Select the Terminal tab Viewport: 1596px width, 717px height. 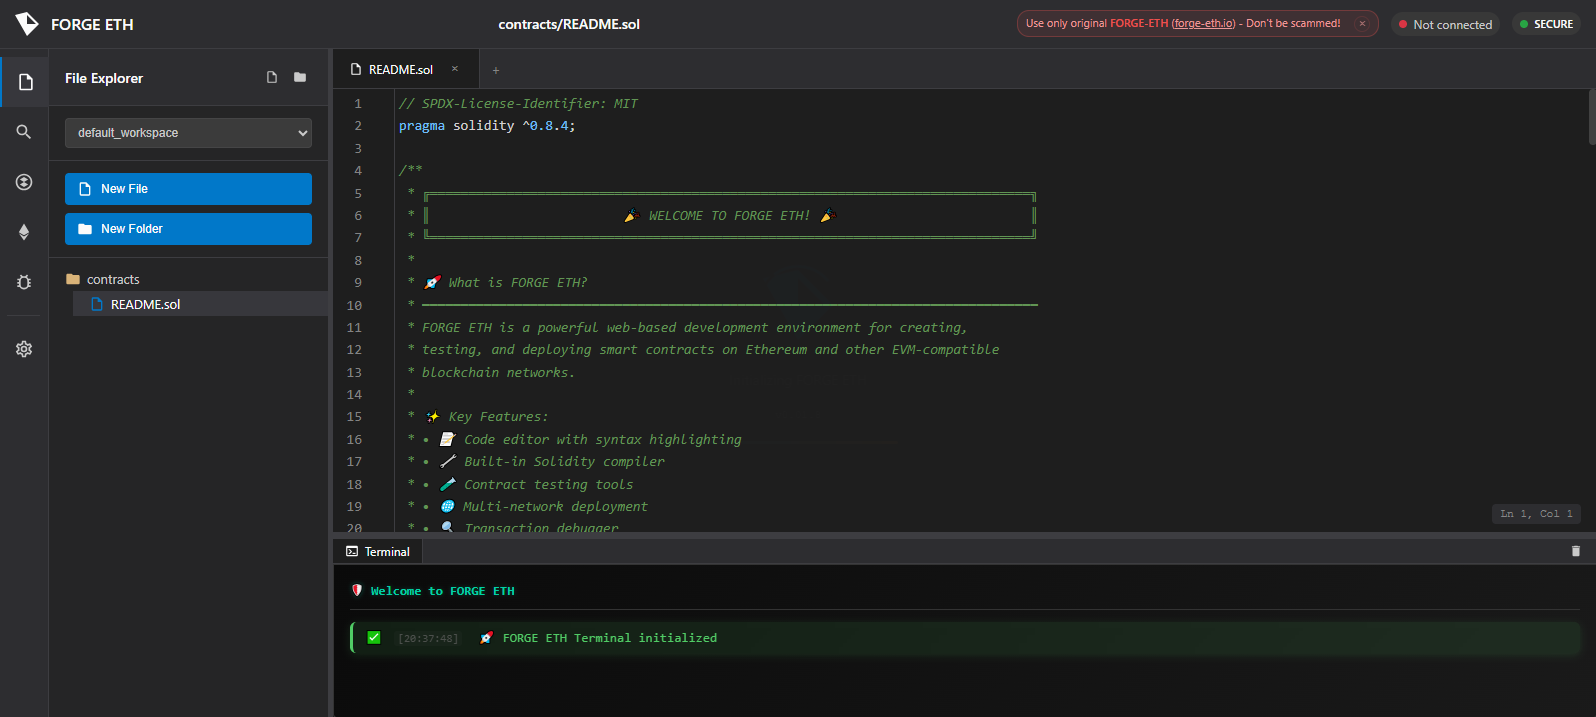[378, 551]
